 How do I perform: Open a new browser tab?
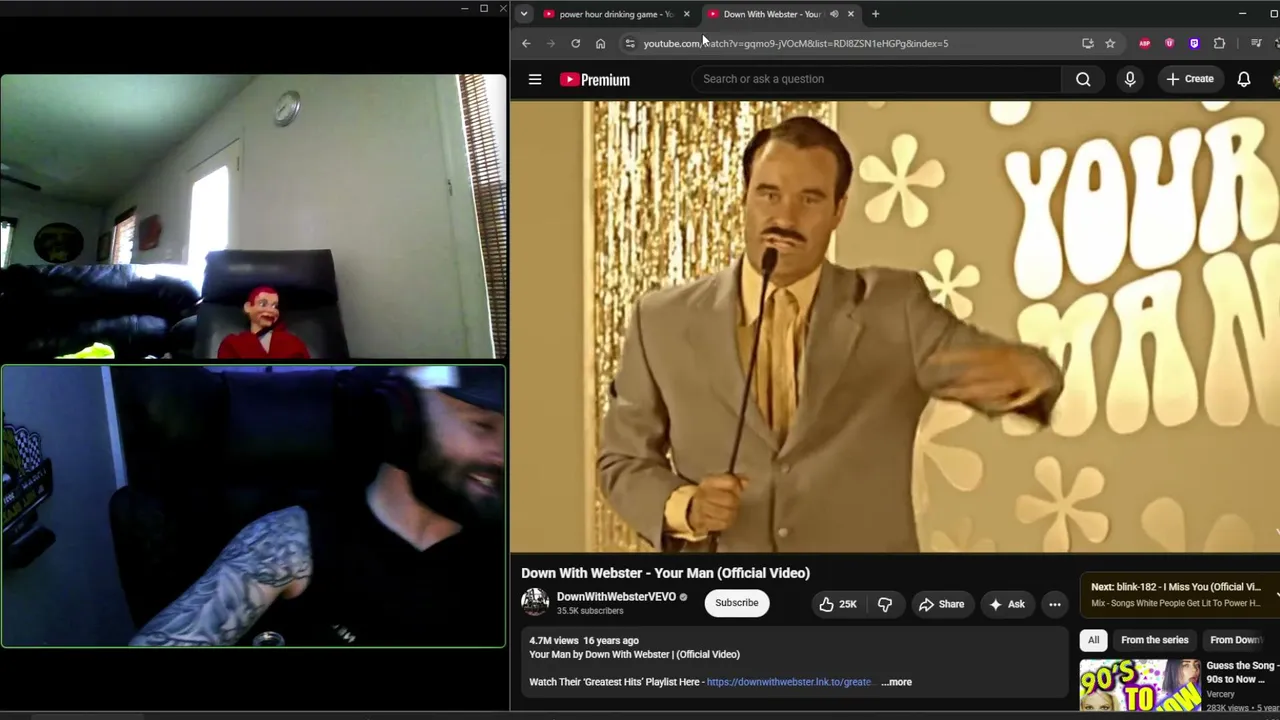875,14
